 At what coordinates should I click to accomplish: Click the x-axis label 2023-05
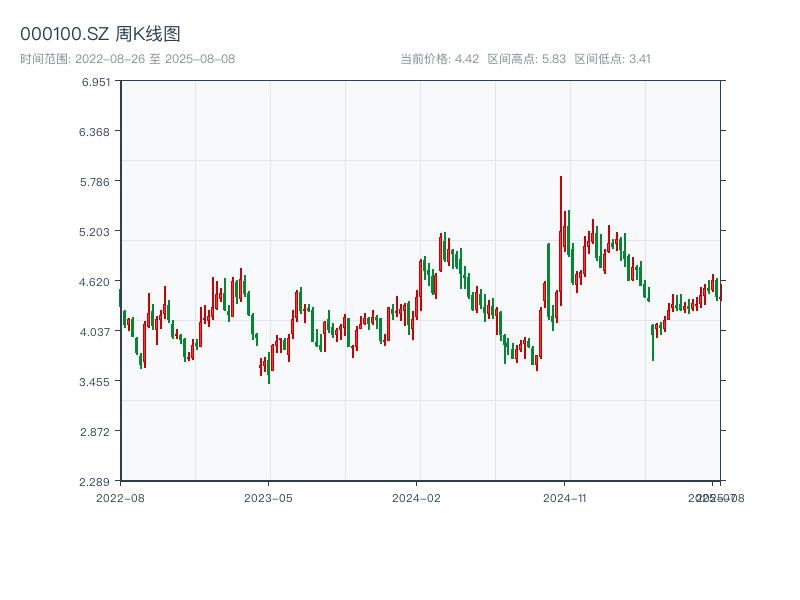tap(268, 498)
